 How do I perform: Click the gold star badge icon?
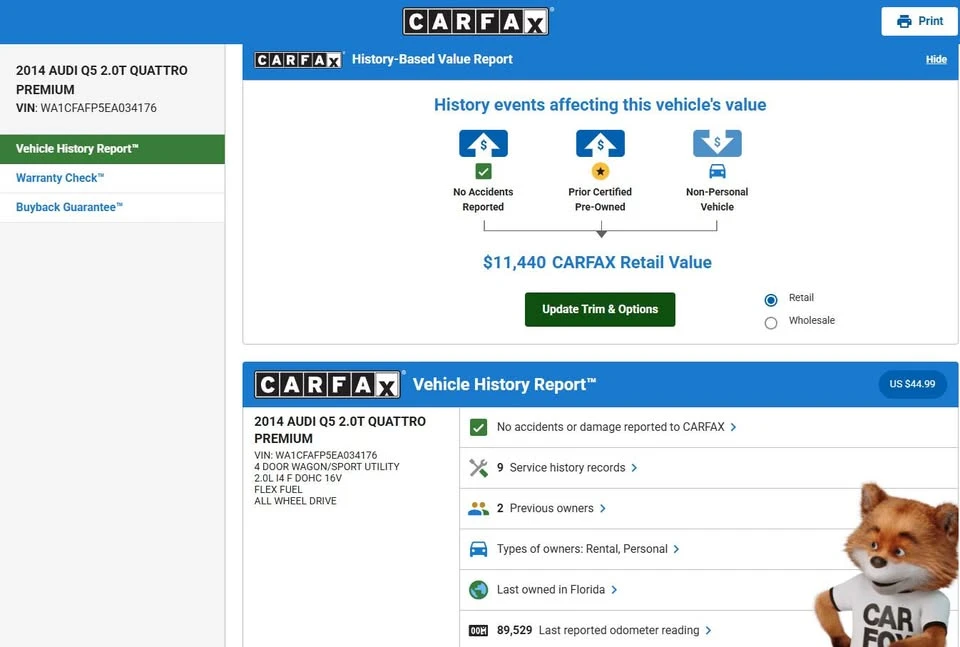pos(600,171)
